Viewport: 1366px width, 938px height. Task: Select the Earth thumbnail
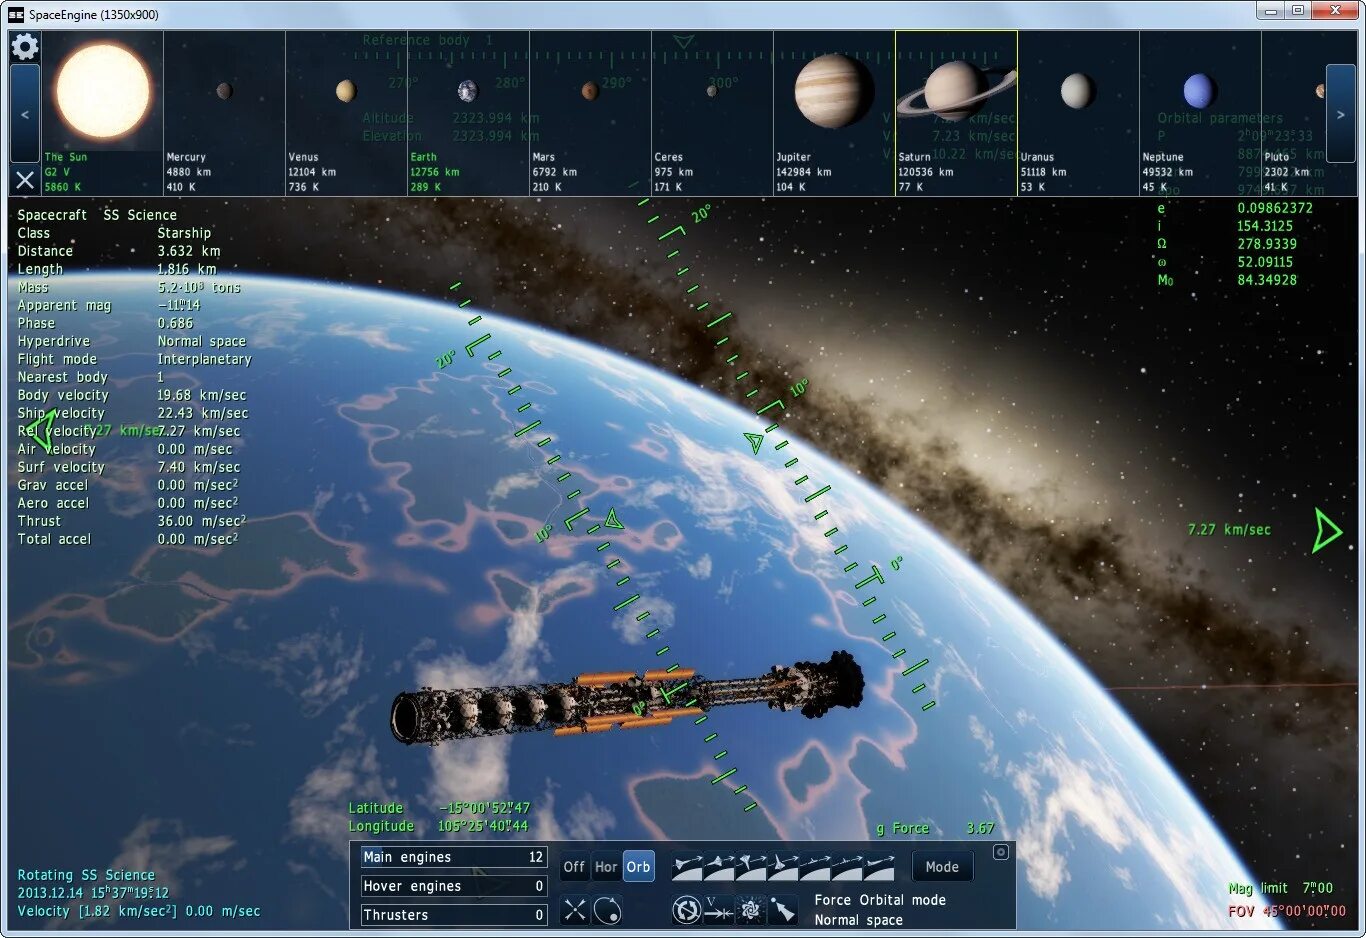click(x=469, y=113)
